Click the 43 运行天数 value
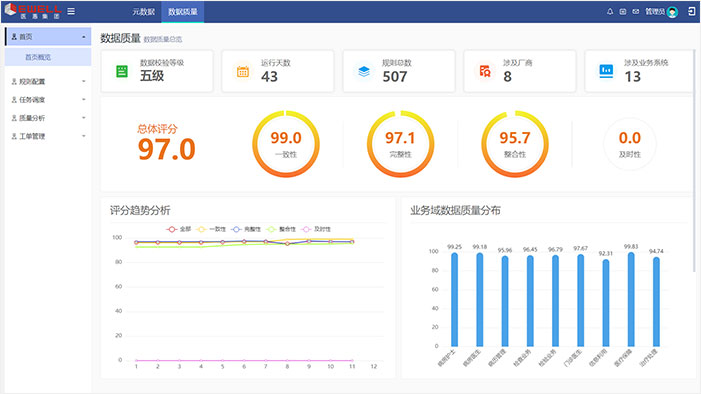Image resolution: width=701 pixels, height=394 pixels. pos(270,76)
